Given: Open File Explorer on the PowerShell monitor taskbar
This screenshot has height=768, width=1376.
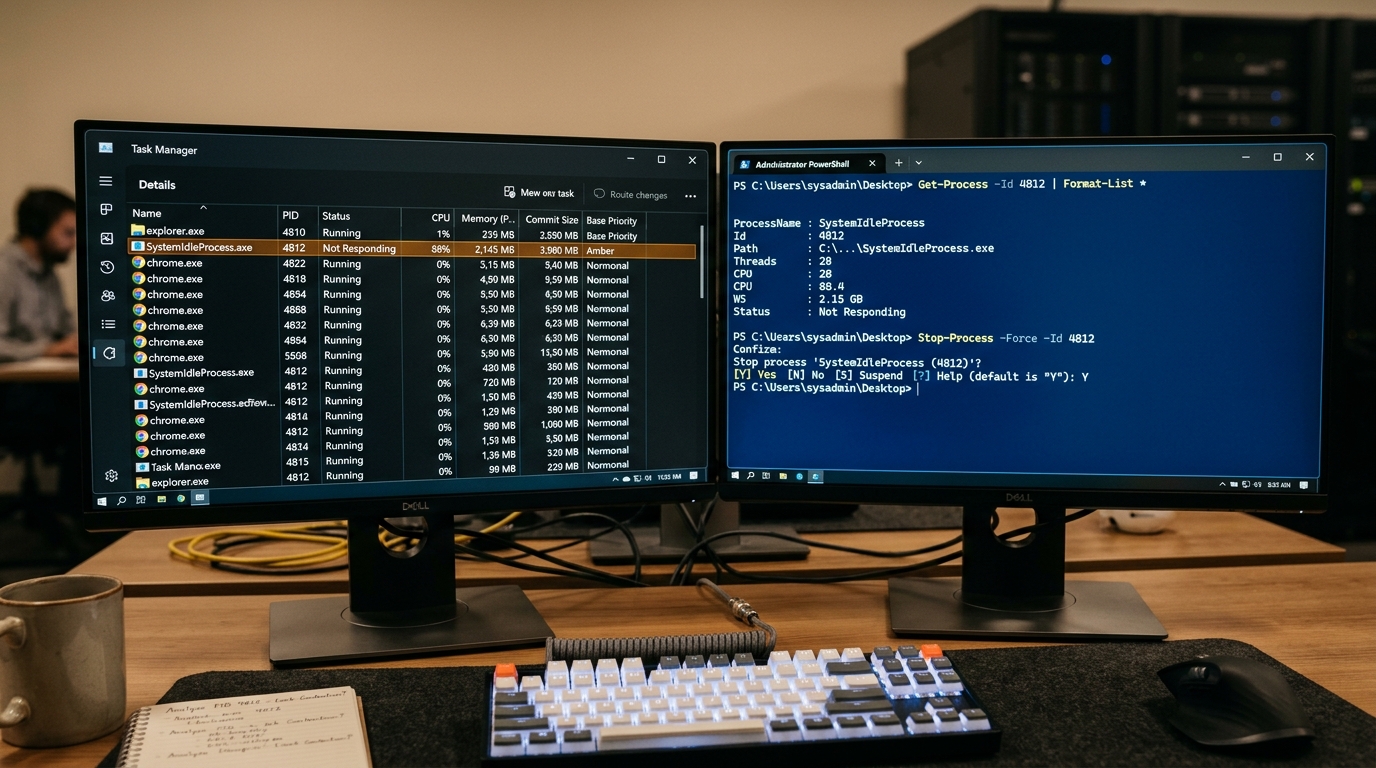Looking at the screenshot, I should coord(783,476).
